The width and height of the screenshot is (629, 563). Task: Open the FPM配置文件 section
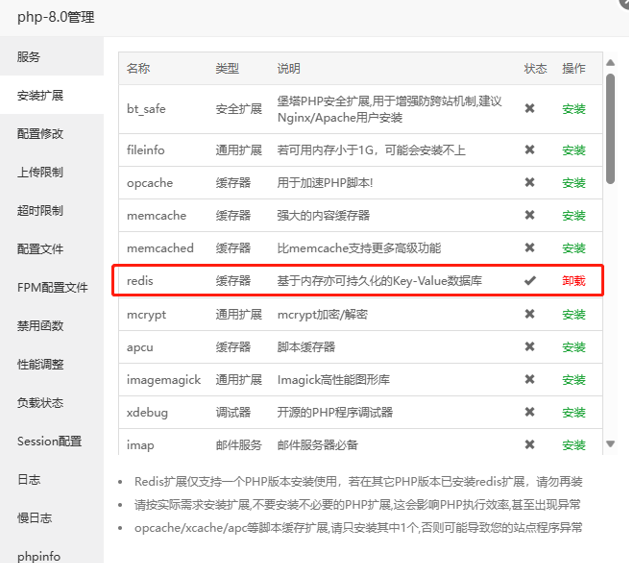tap(52, 287)
